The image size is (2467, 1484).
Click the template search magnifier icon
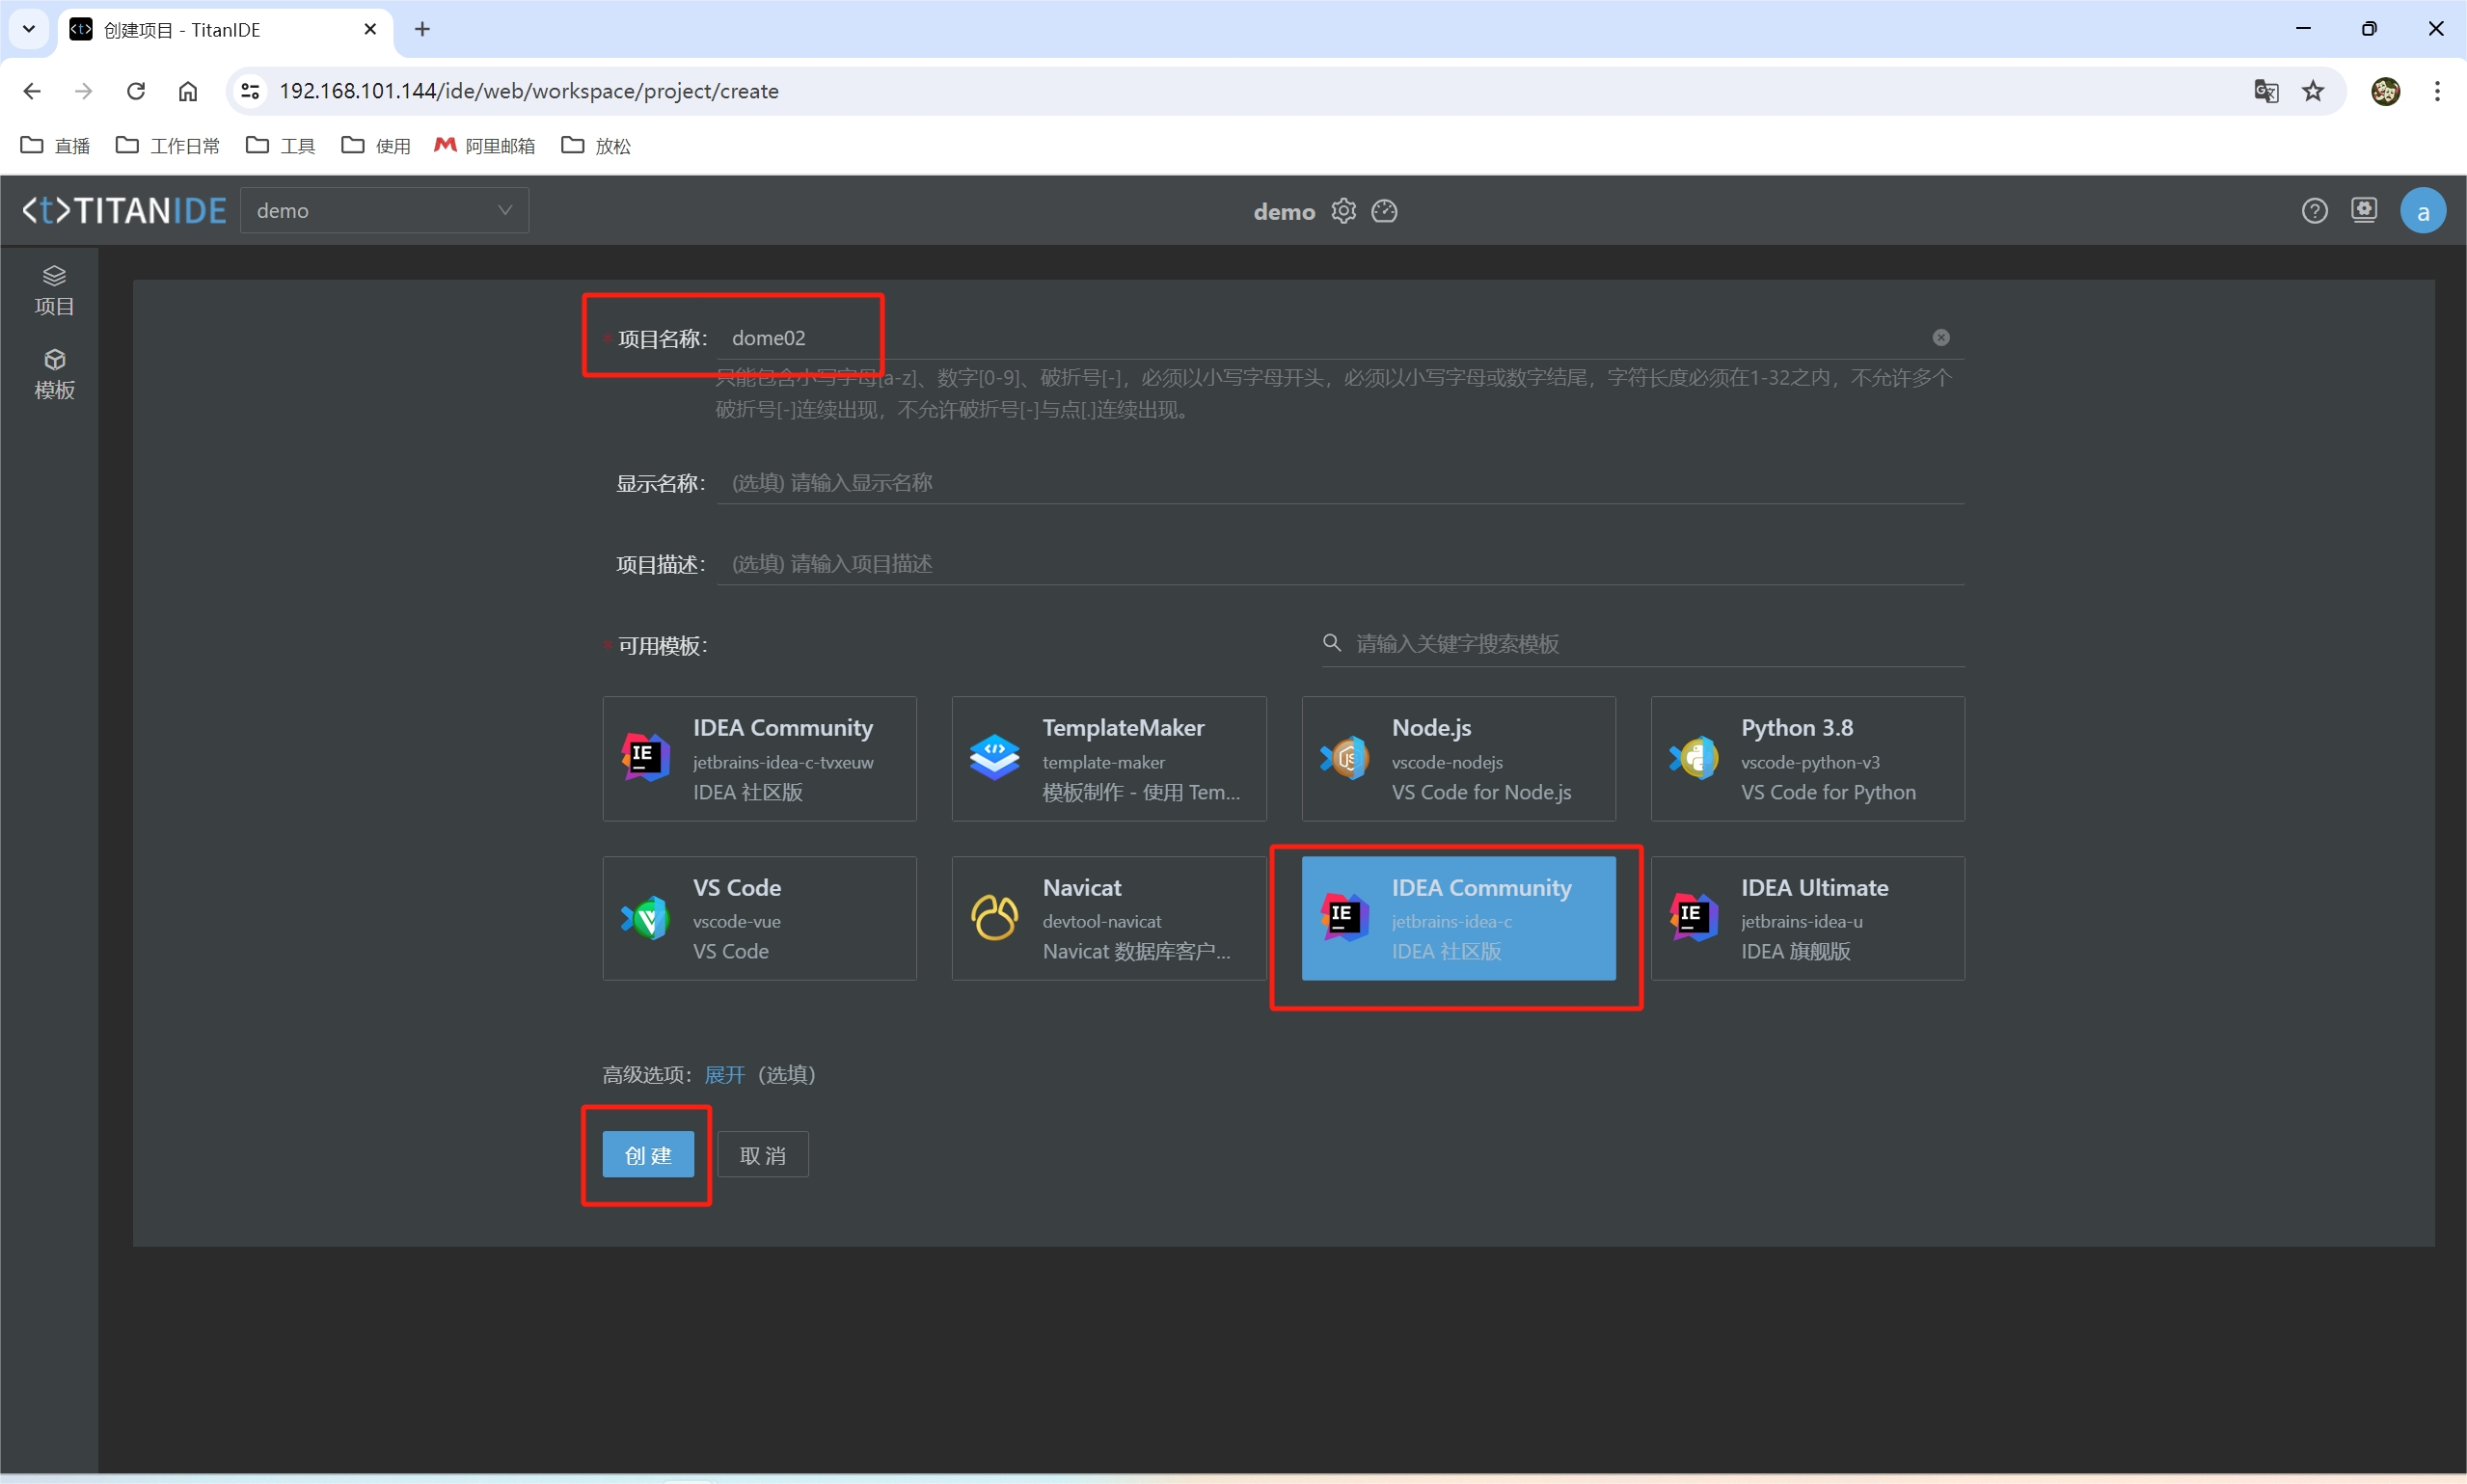(x=1331, y=643)
